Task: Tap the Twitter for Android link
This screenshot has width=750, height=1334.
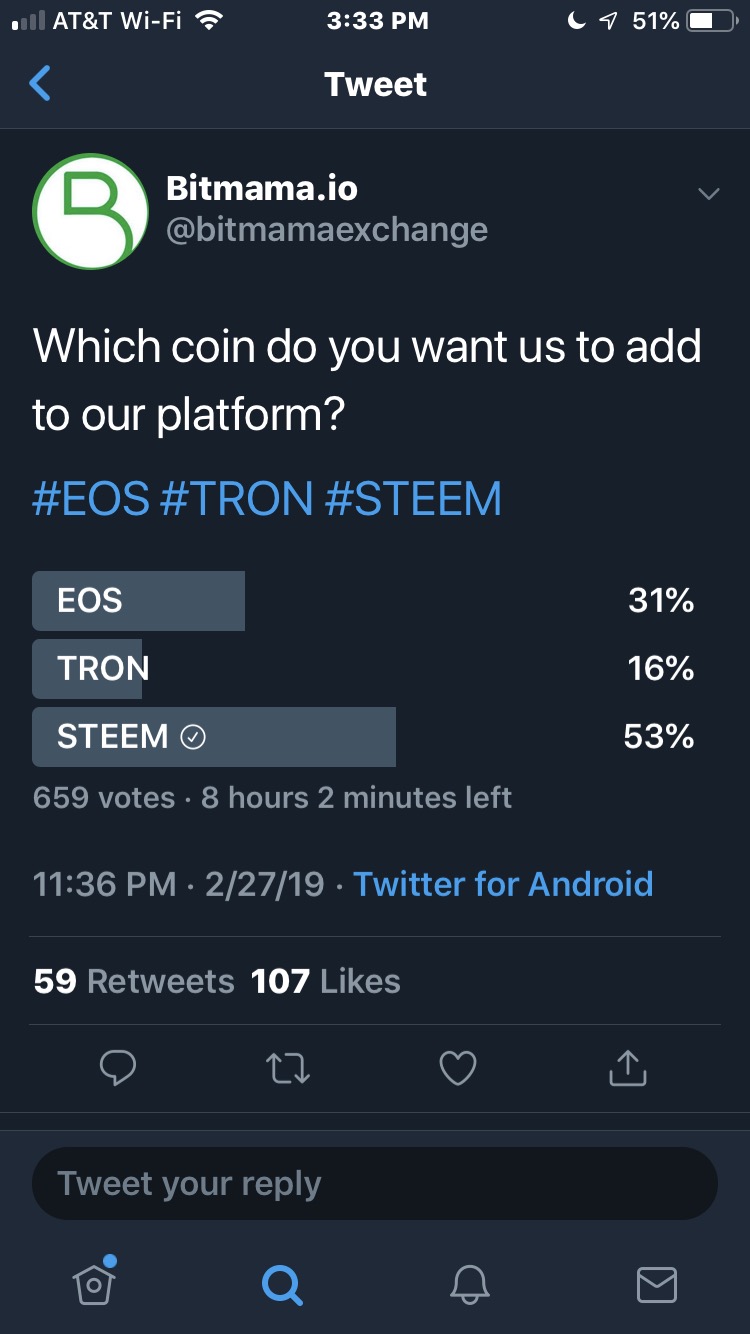Action: pyautogui.click(x=503, y=884)
